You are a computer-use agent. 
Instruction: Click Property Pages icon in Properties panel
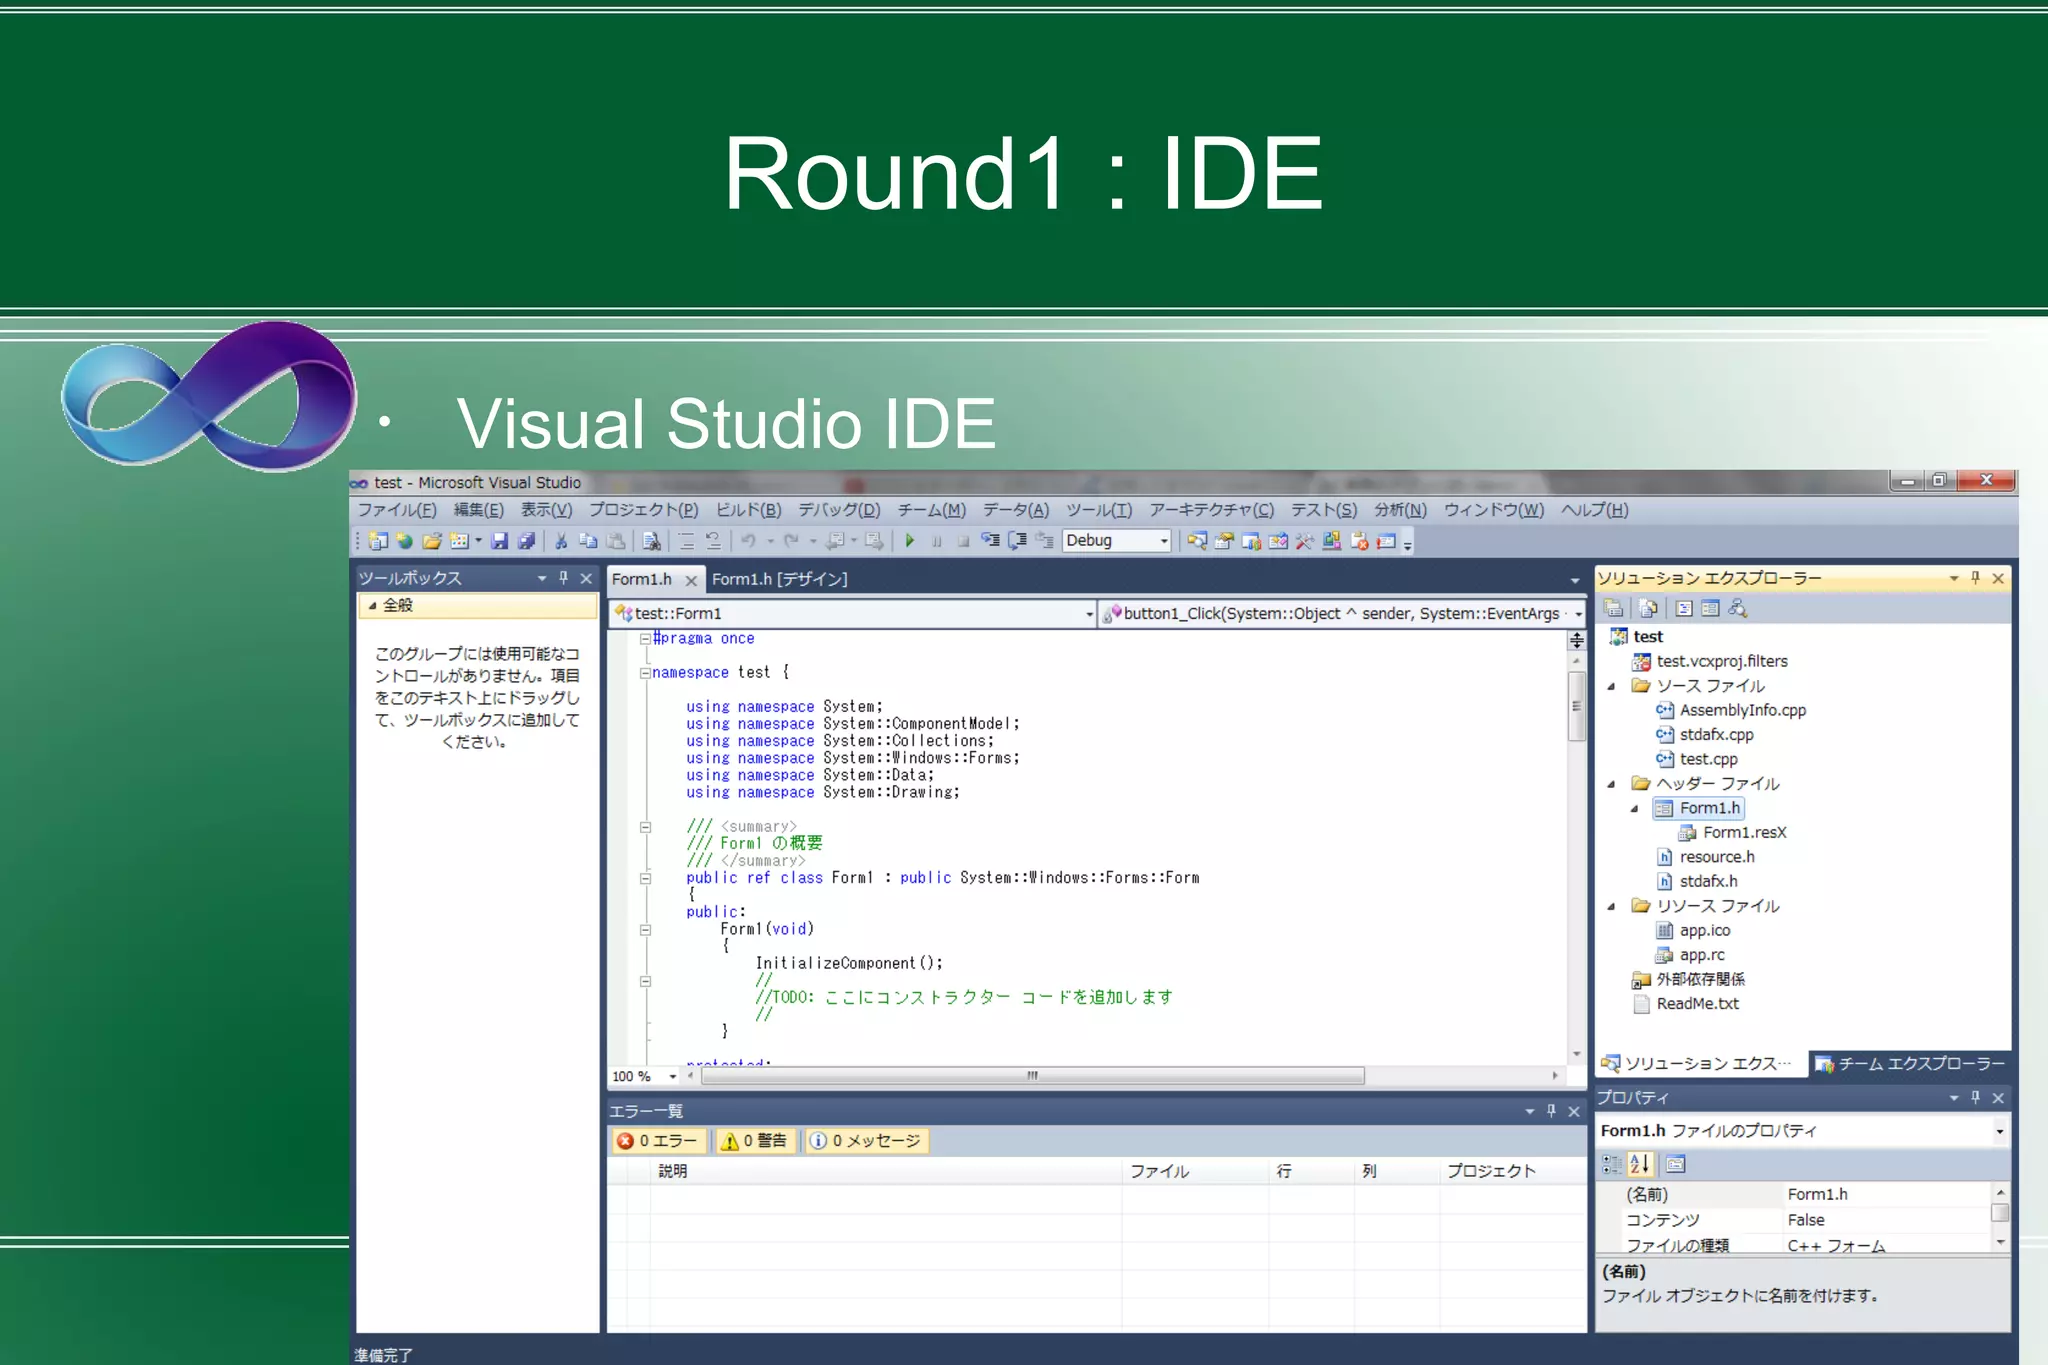1675,1164
